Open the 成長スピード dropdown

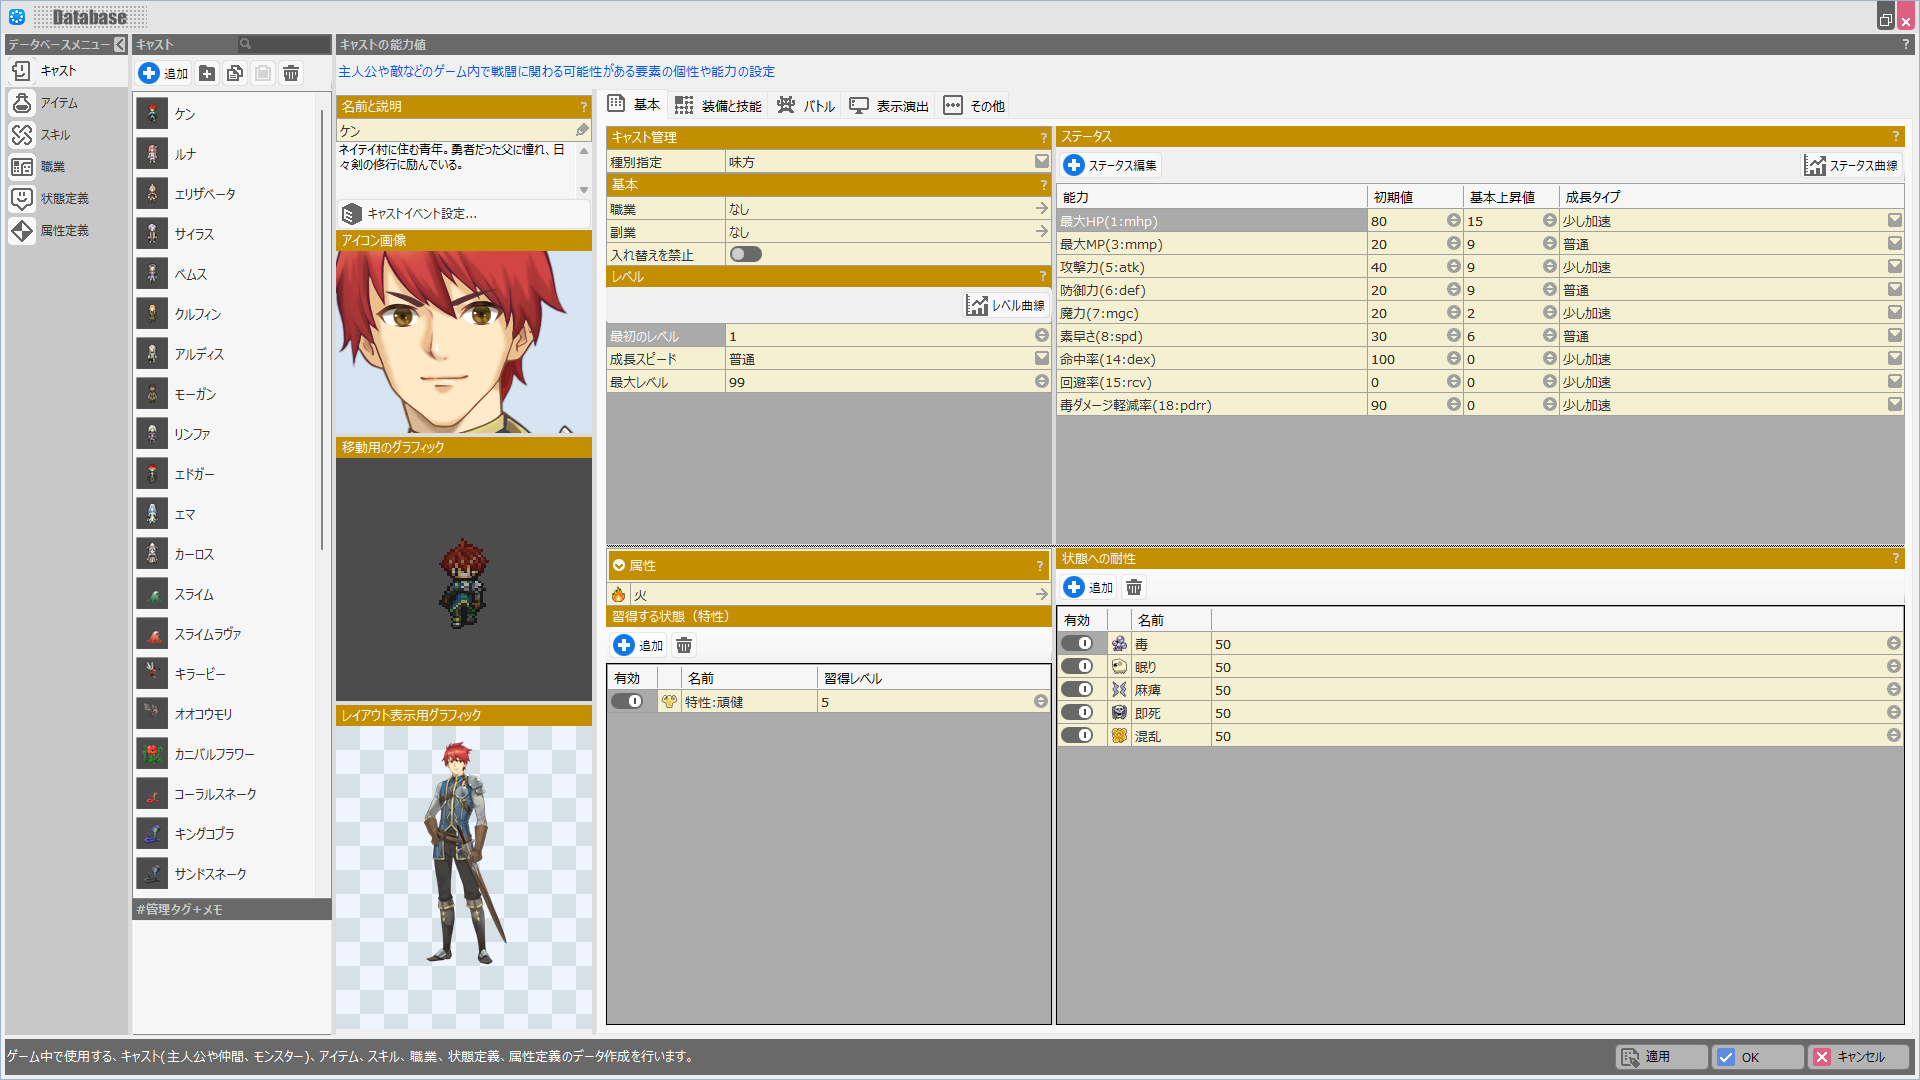pos(1041,359)
